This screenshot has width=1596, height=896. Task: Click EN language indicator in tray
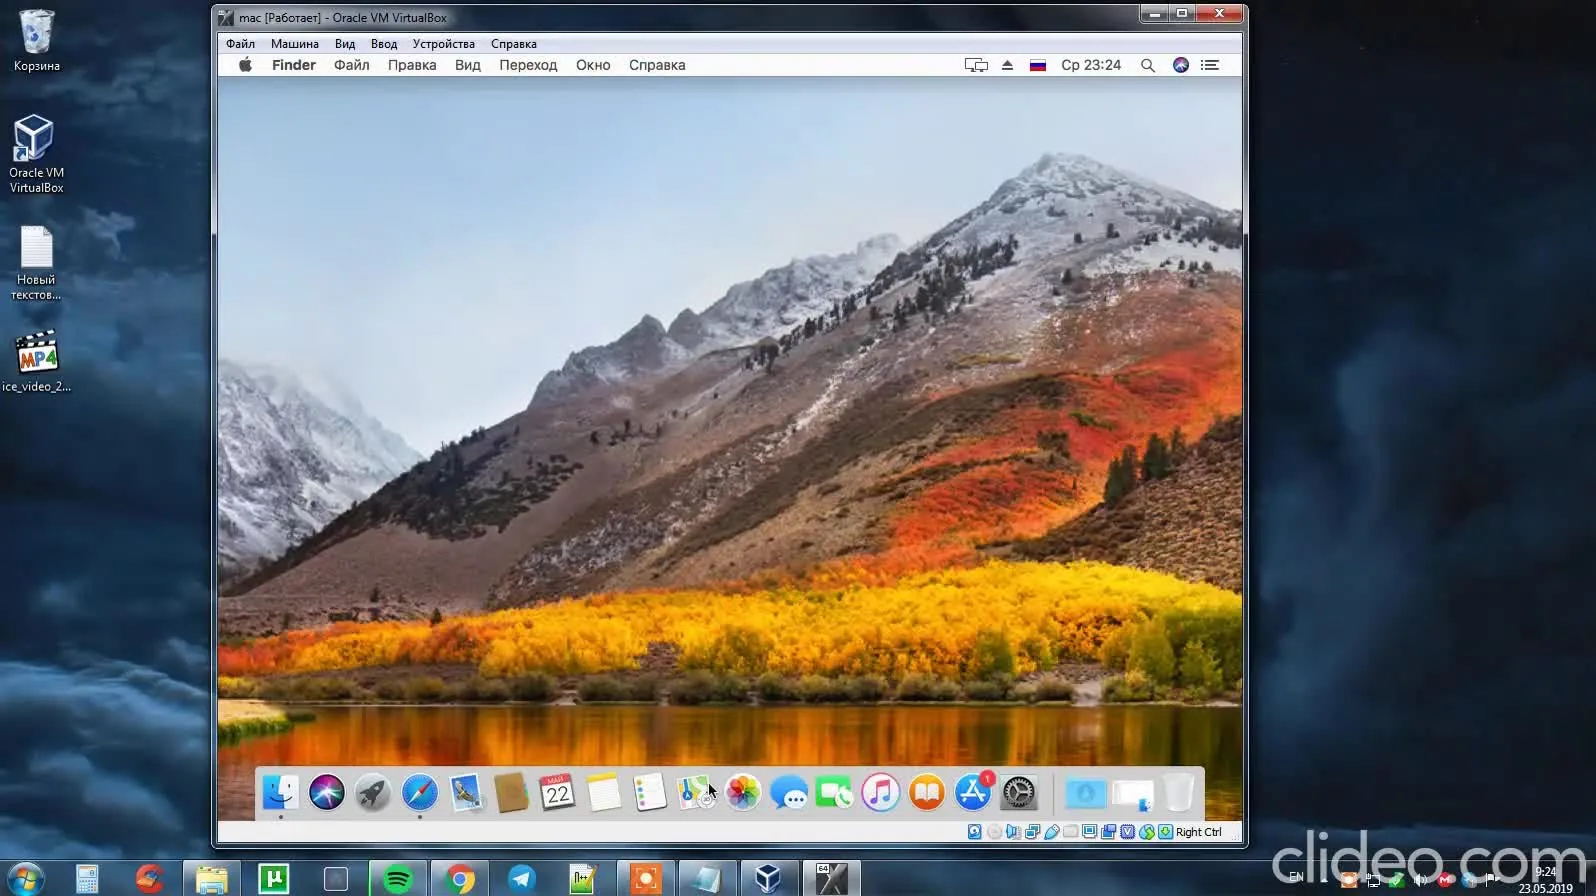click(1296, 877)
